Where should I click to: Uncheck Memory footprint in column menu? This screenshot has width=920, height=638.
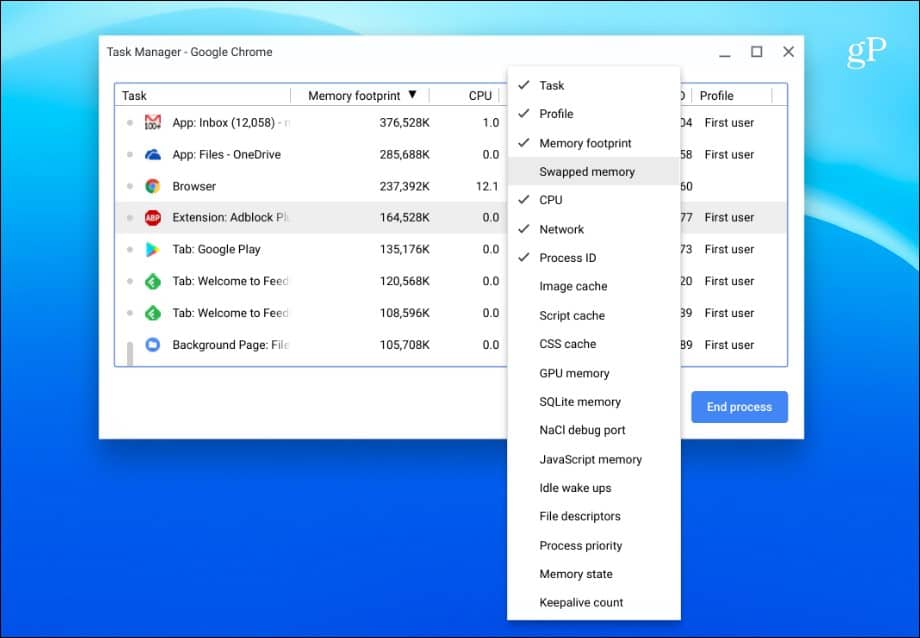[x=594, y=143]
